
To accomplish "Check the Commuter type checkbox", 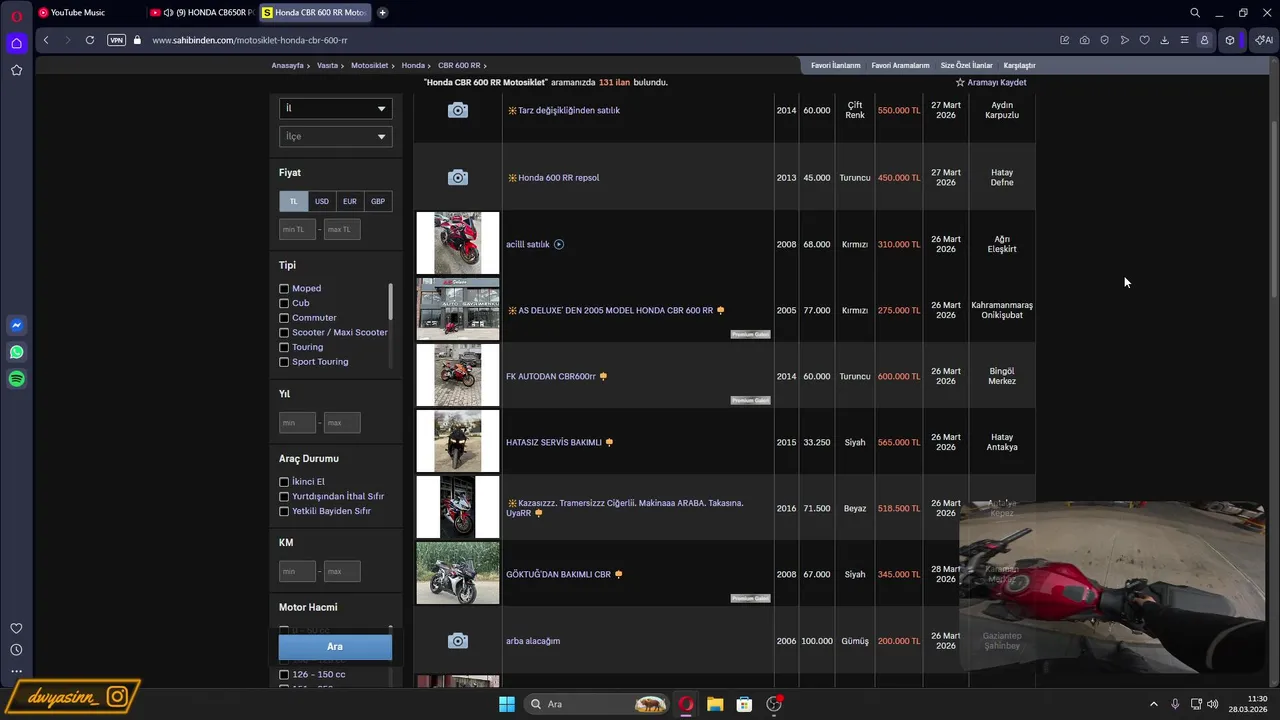I will (284, 318).
